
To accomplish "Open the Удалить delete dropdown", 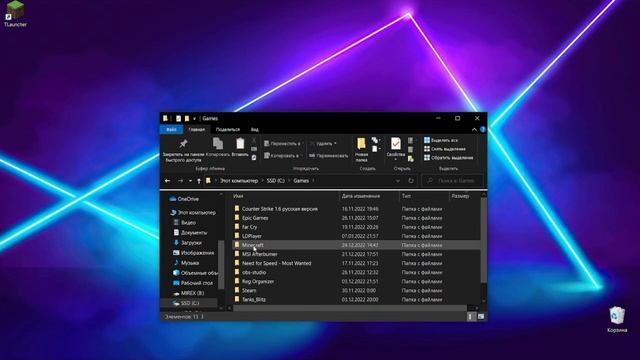I will (323, 144).
